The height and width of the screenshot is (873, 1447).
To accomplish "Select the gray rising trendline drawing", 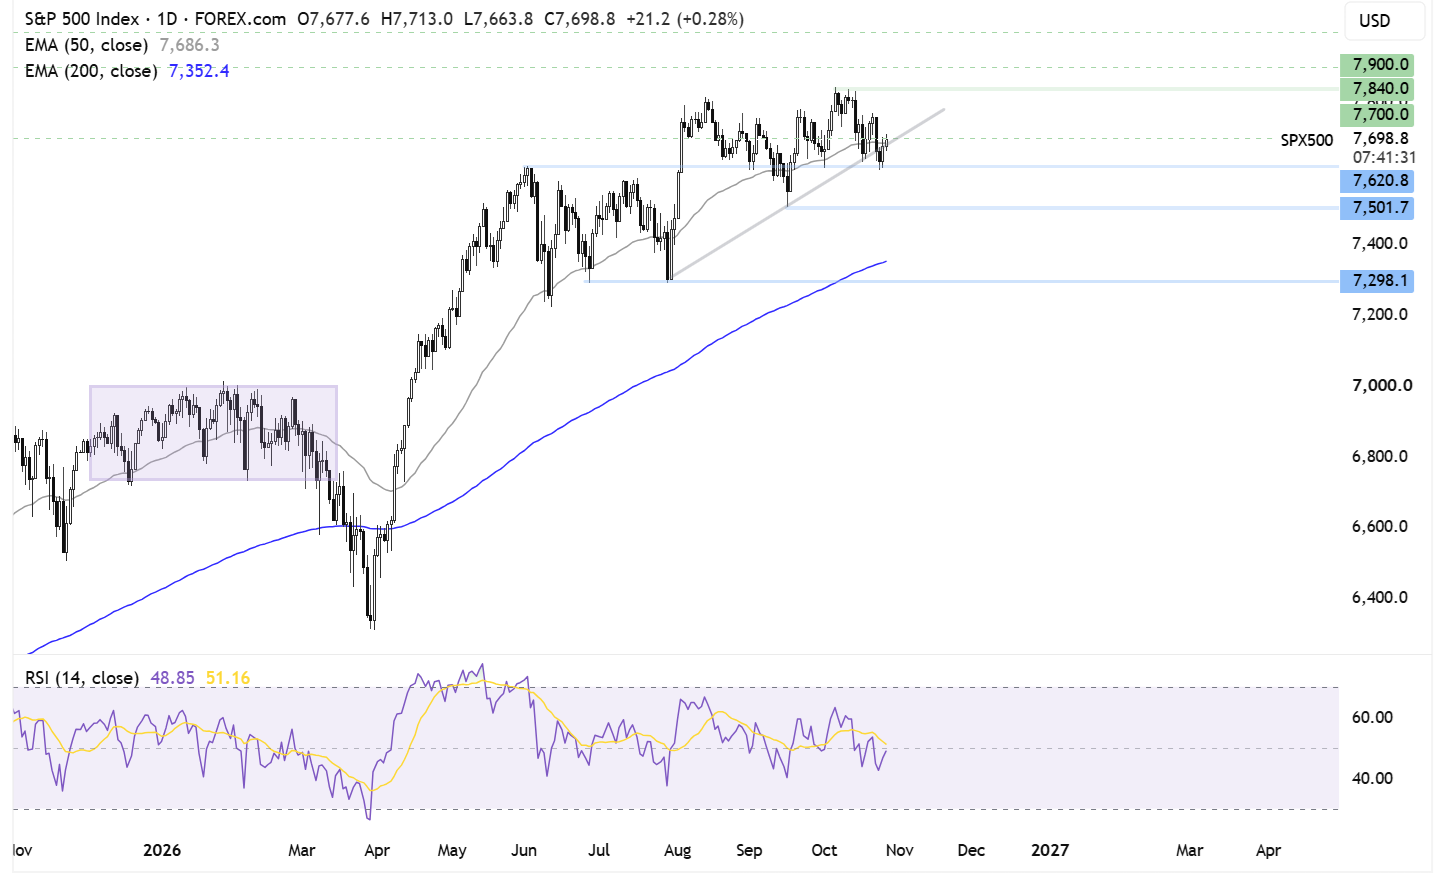I will (x=806, y=194).
